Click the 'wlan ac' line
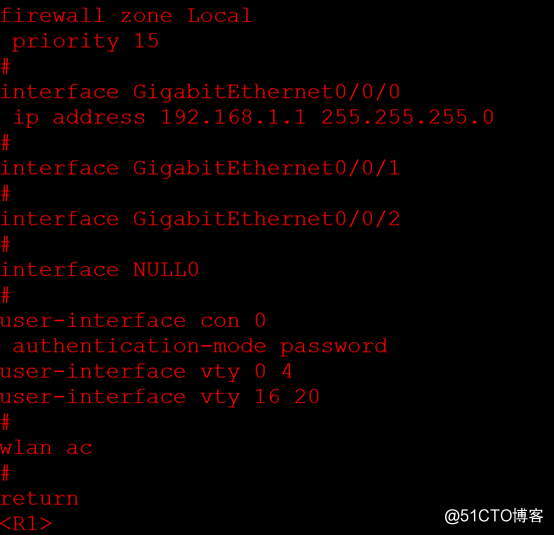This screenshot has width=554, height=535. [x=46, y=448]
